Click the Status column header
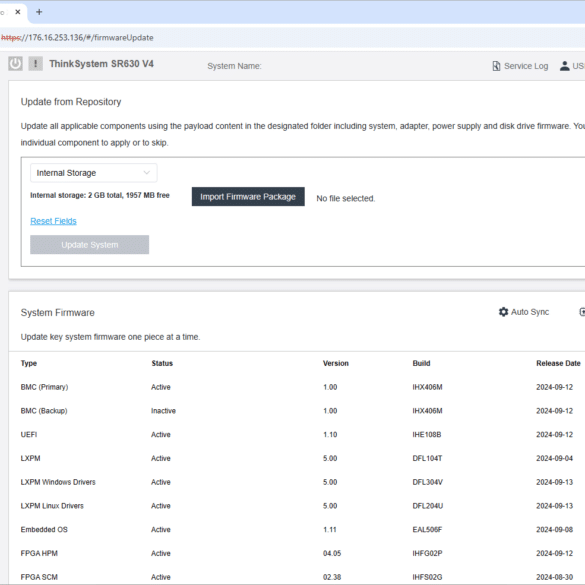 (162, 363)
